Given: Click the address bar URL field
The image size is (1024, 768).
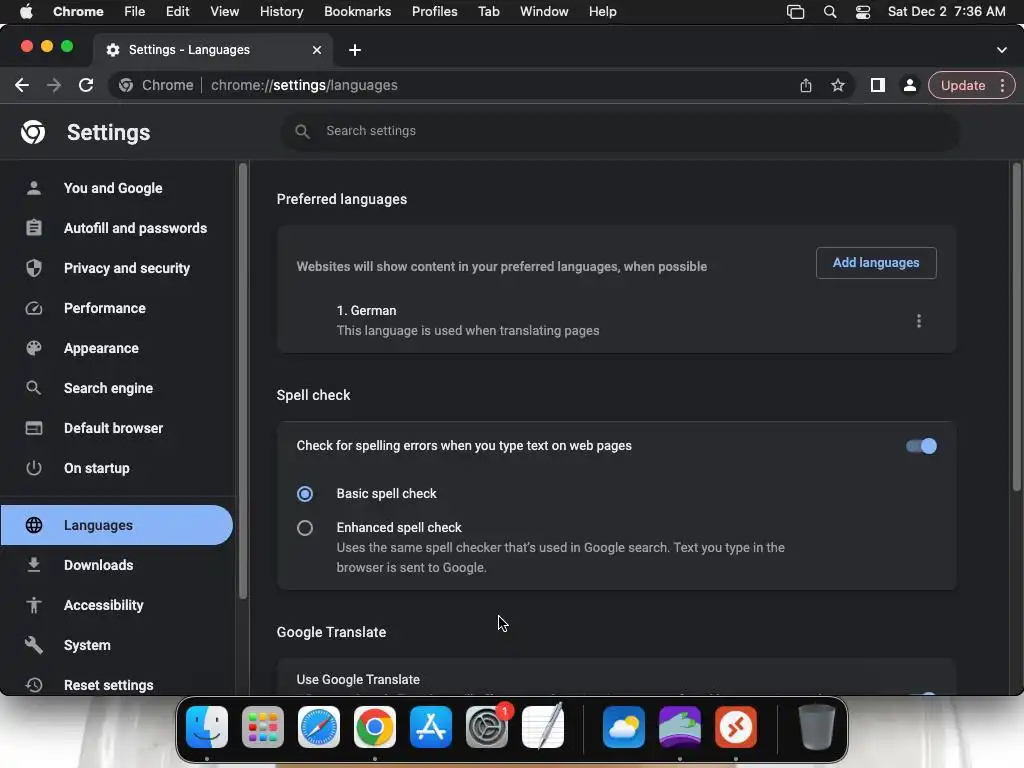Looking at the screenshot, I should coord(483,86).
